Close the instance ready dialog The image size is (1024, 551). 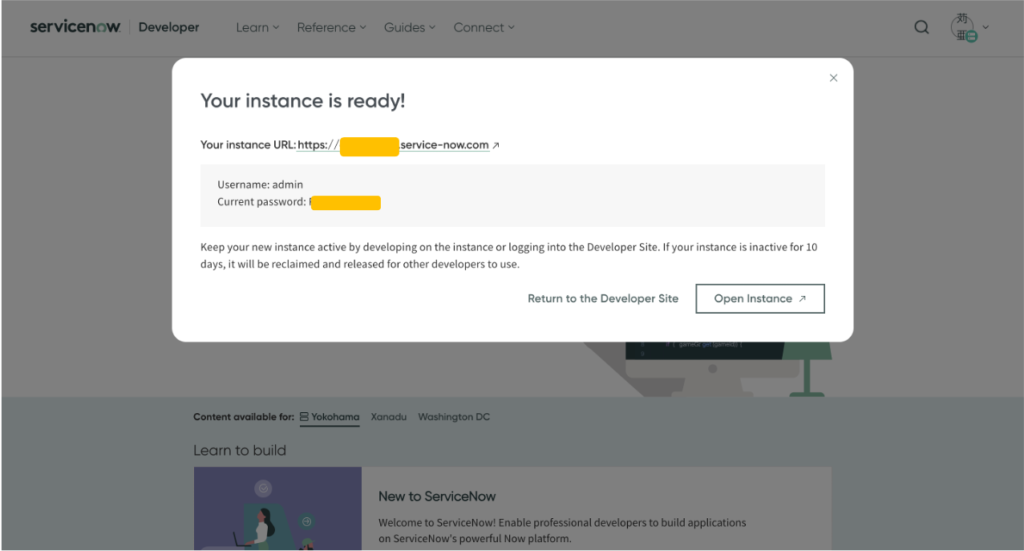point(833,78)
